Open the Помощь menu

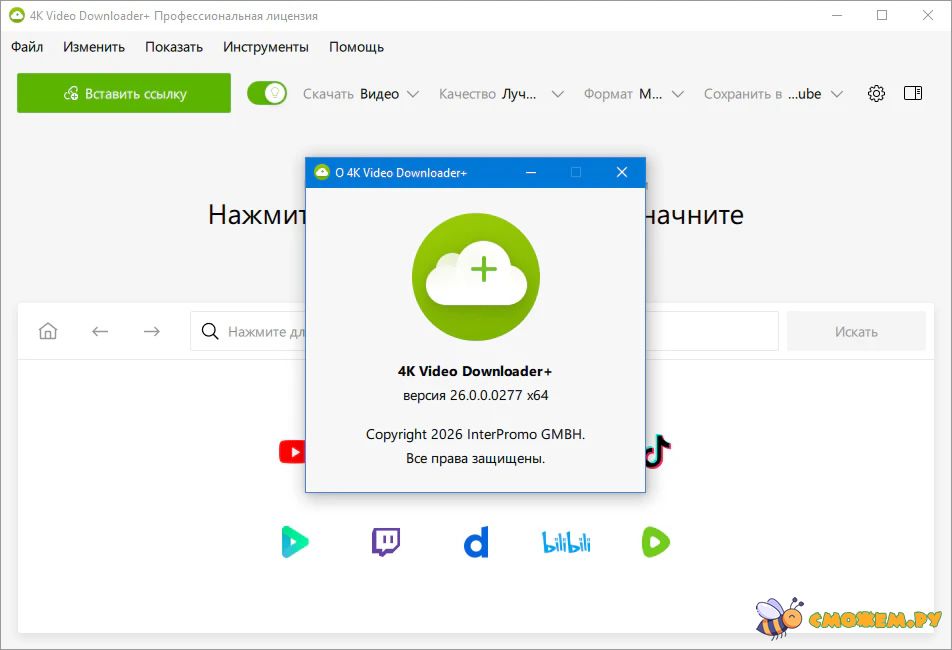coord(356,47)
